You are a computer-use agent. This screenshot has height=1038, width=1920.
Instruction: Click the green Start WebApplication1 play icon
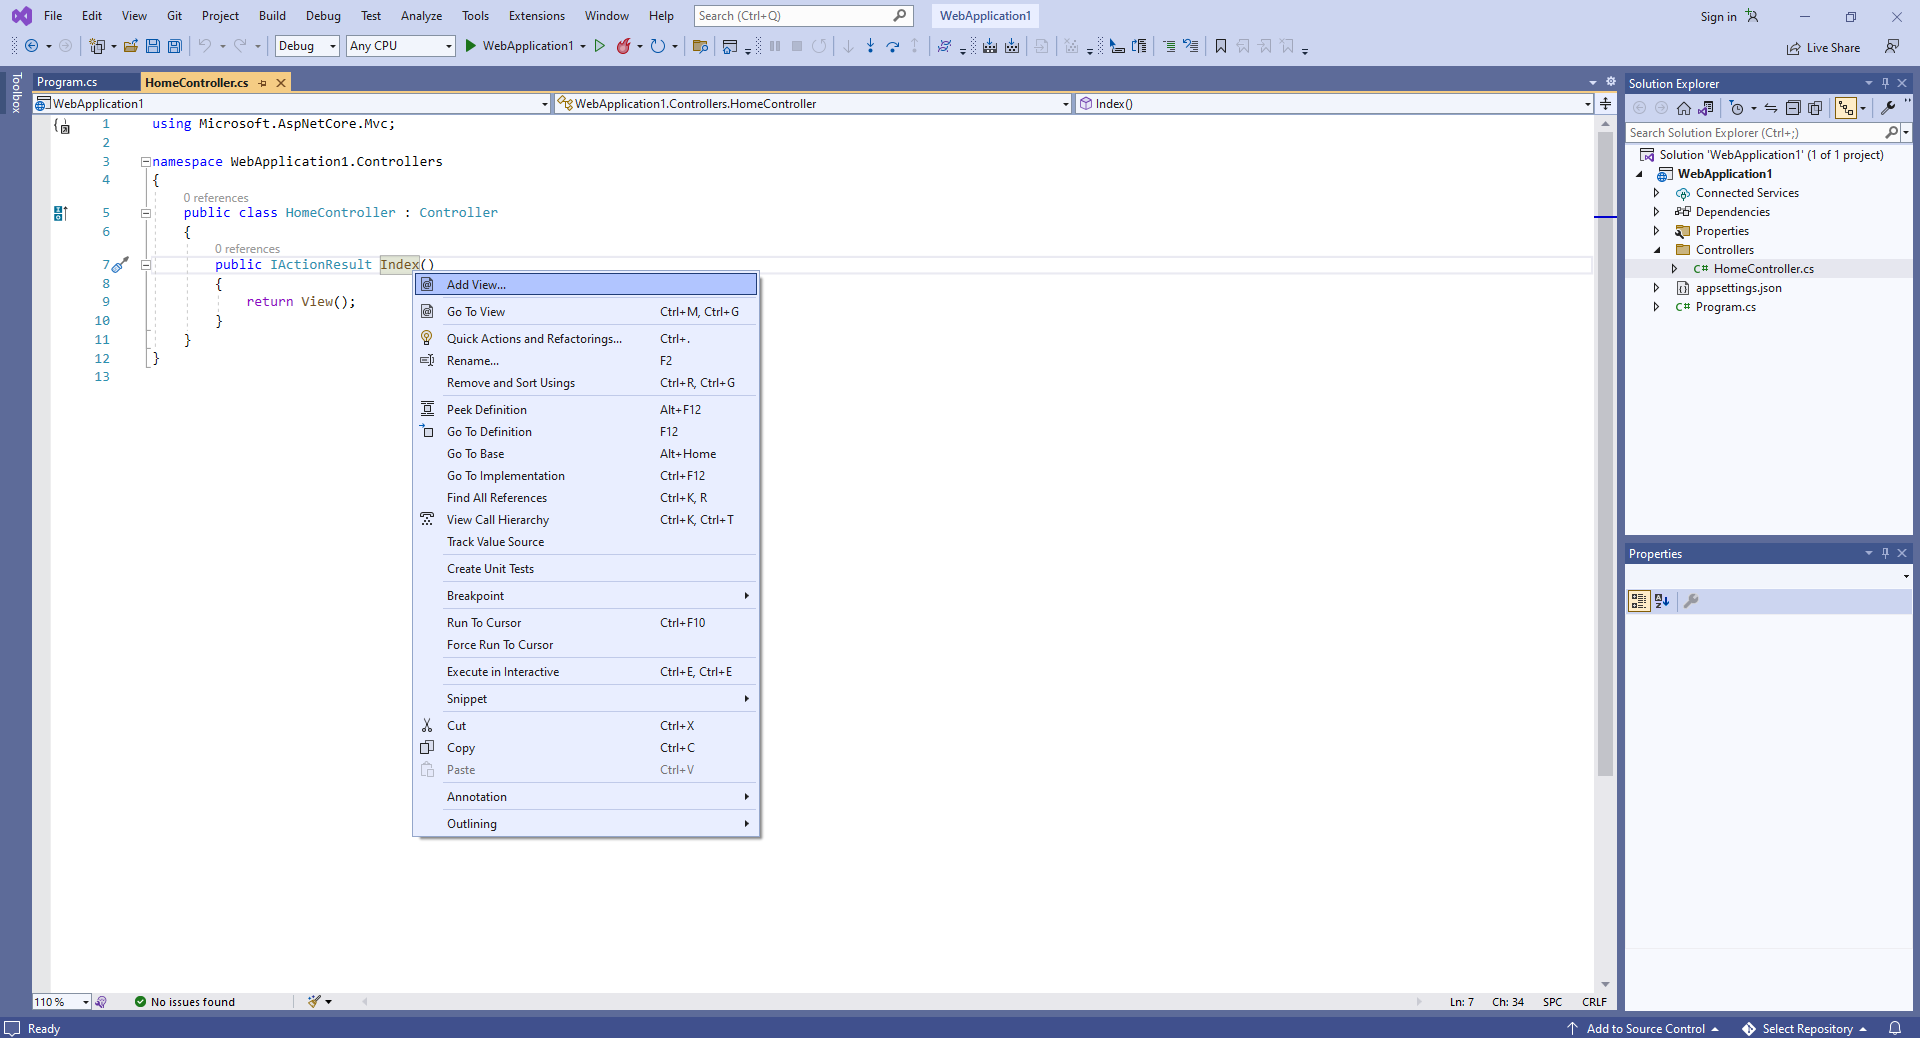tap(470, 46)
